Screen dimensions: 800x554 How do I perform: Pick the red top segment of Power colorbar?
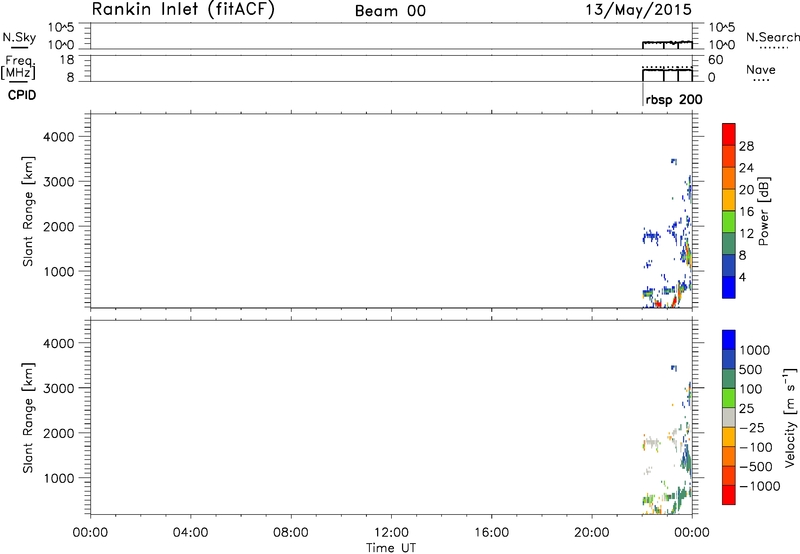coord(729,134)
